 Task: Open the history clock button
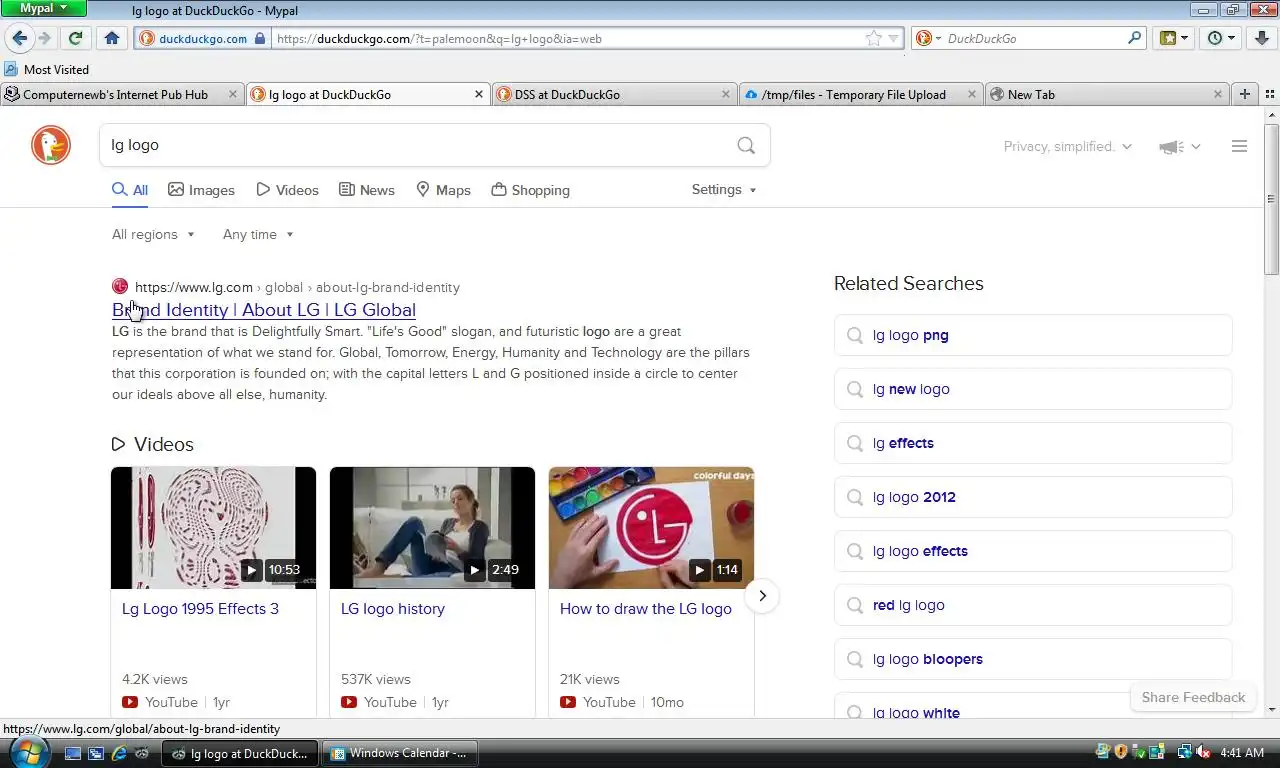1221,38
